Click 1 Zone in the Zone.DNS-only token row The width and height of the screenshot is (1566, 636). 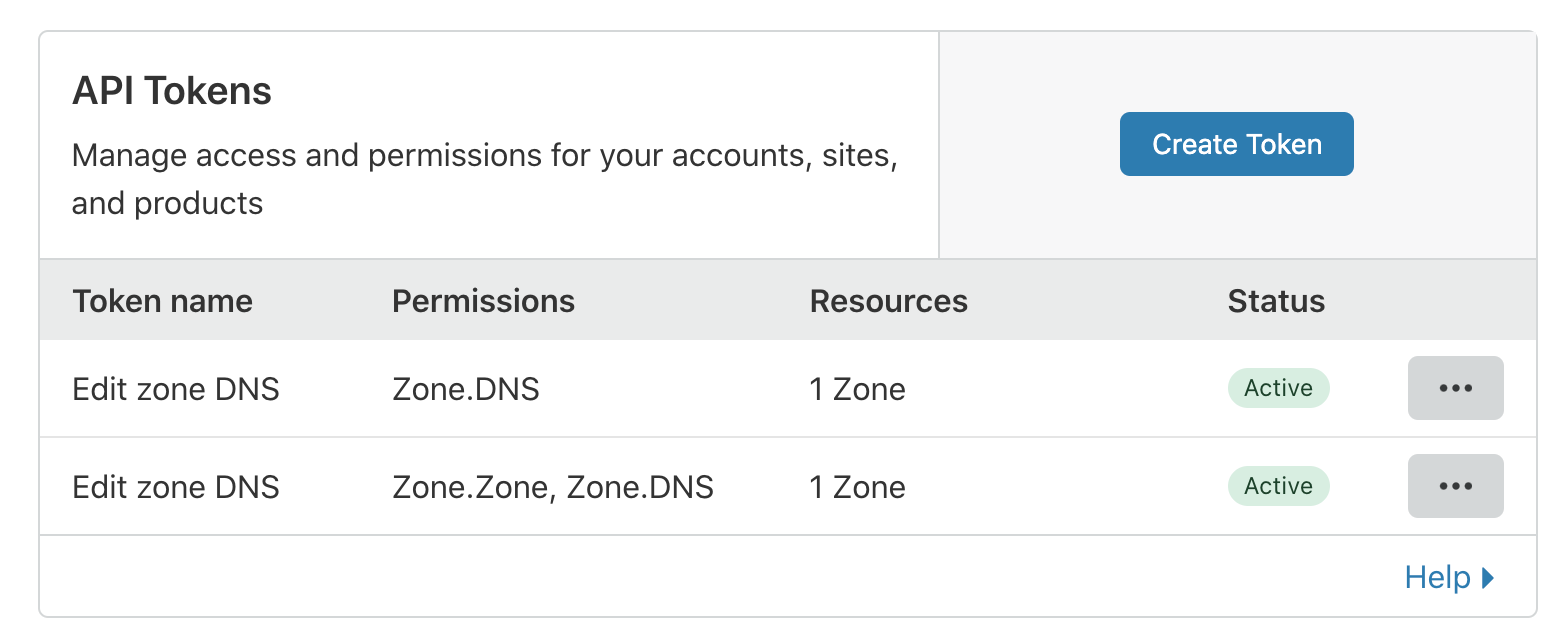[x=857, y=388]
